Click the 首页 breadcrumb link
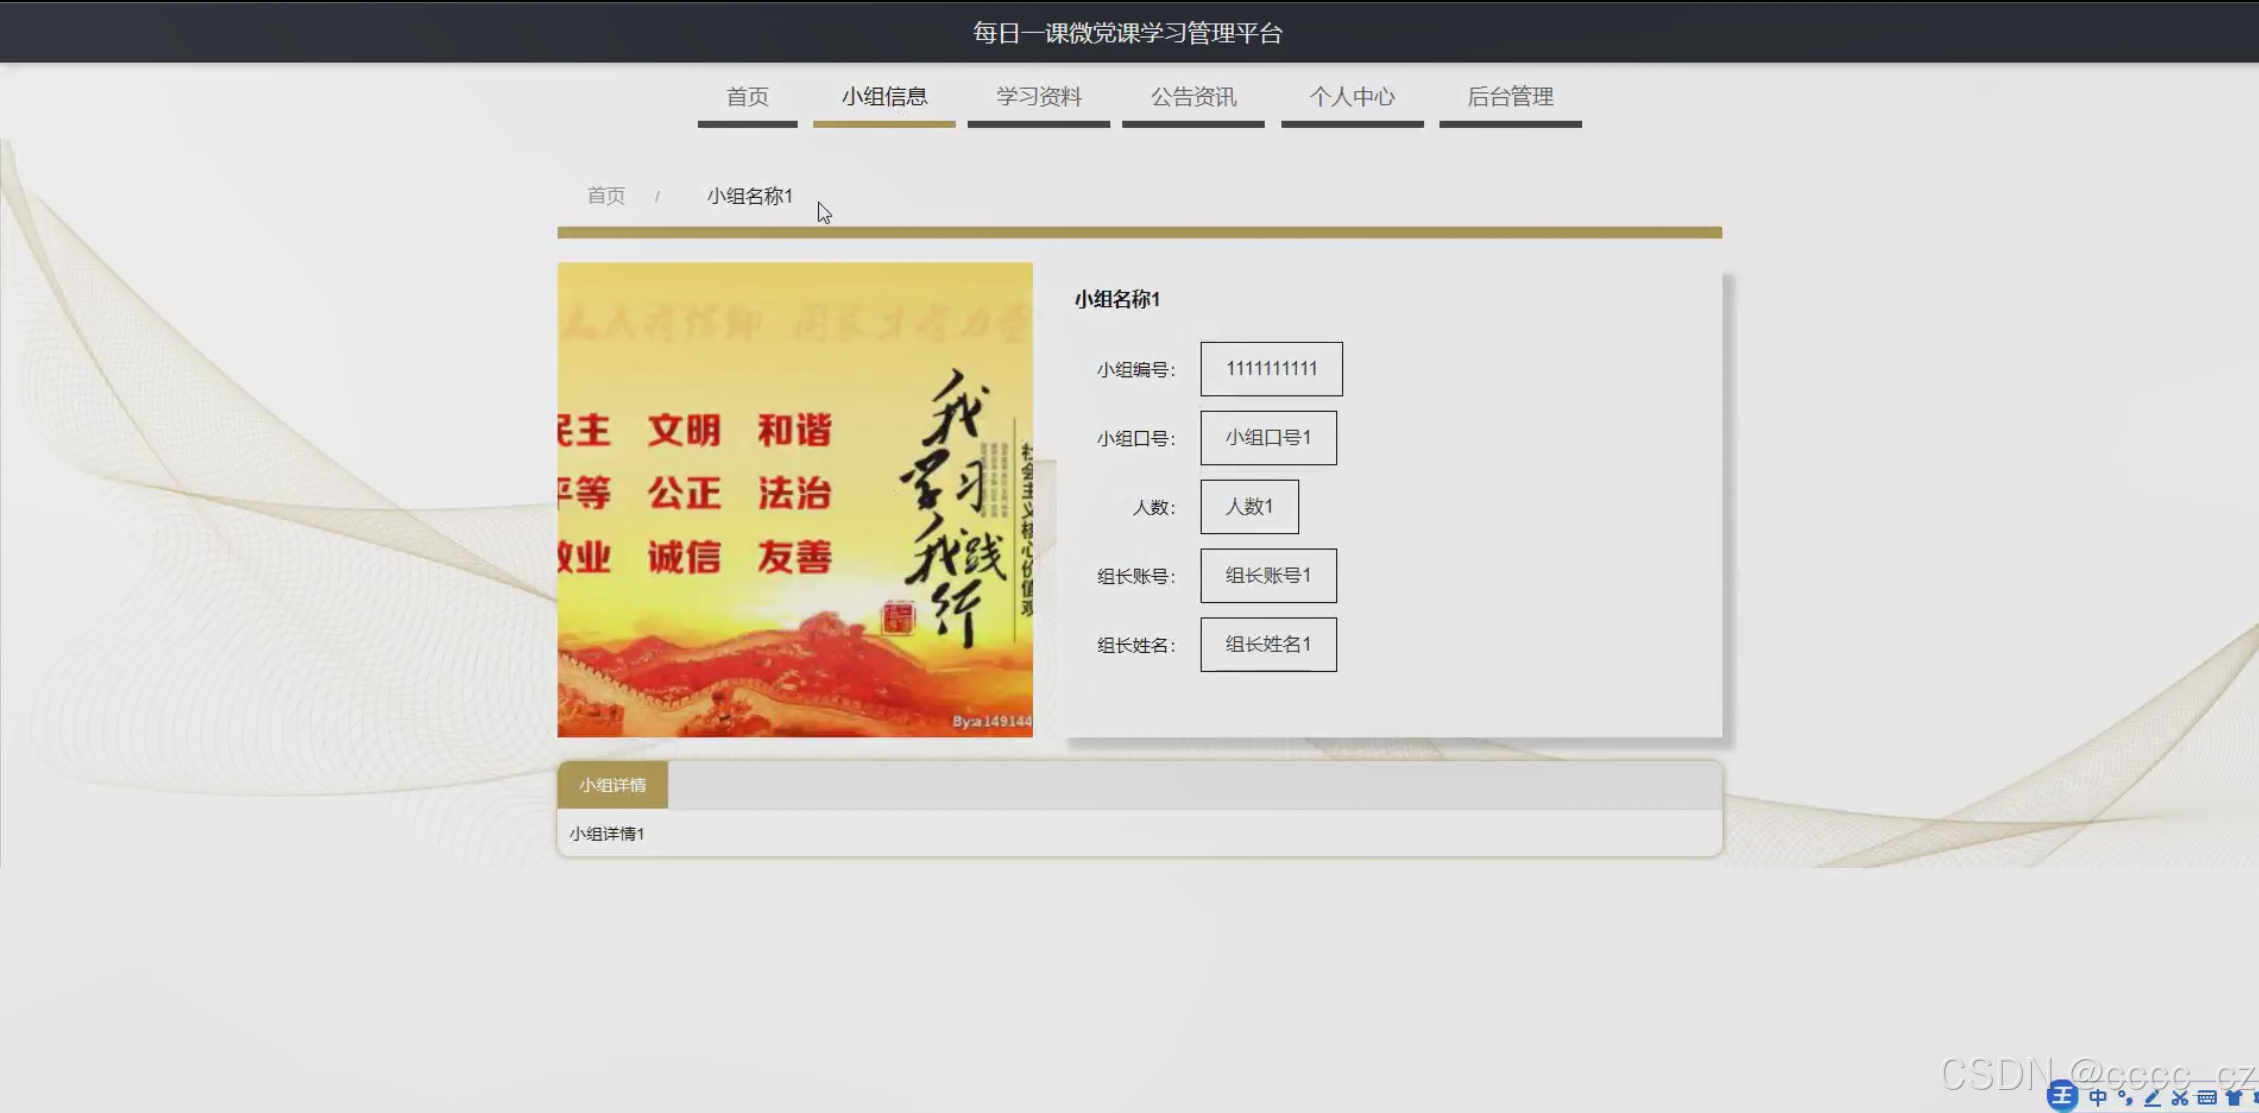The height and width of the screenshot is (1113, 2259). pos(606,196)
